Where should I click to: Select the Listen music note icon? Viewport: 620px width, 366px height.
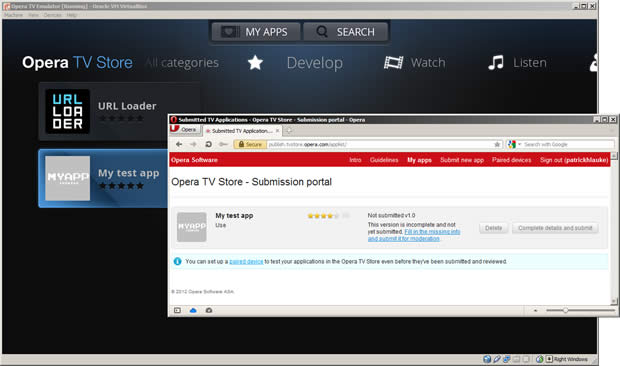click(496, 62)
